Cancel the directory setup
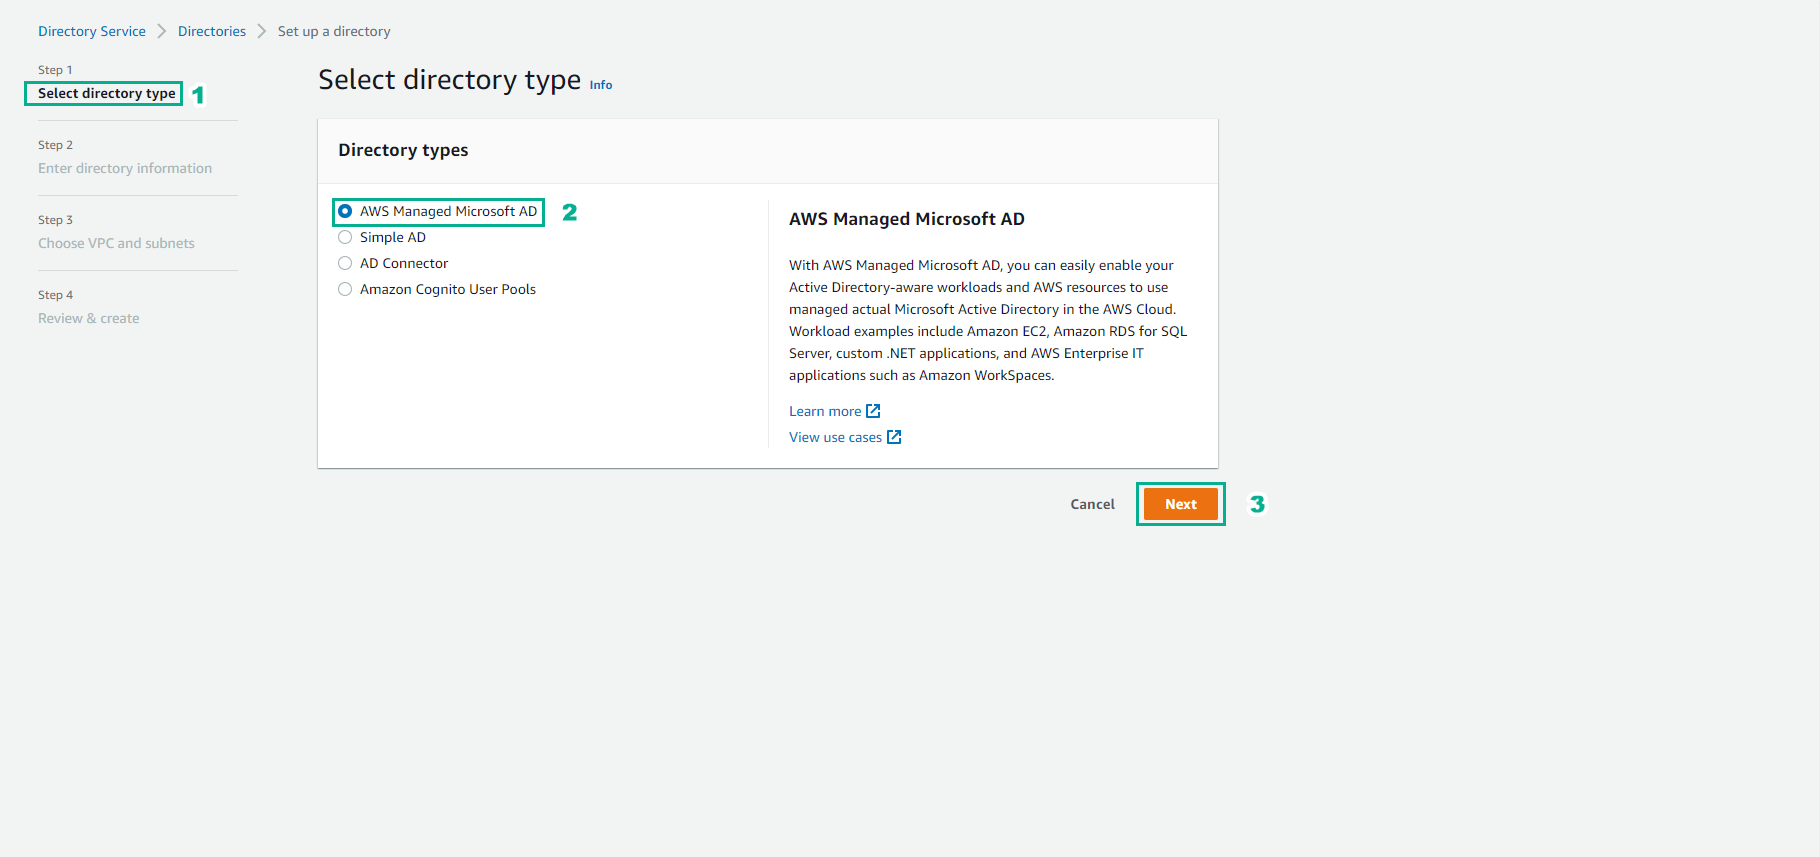The image size is (1820, 857). click(1092, 504)
